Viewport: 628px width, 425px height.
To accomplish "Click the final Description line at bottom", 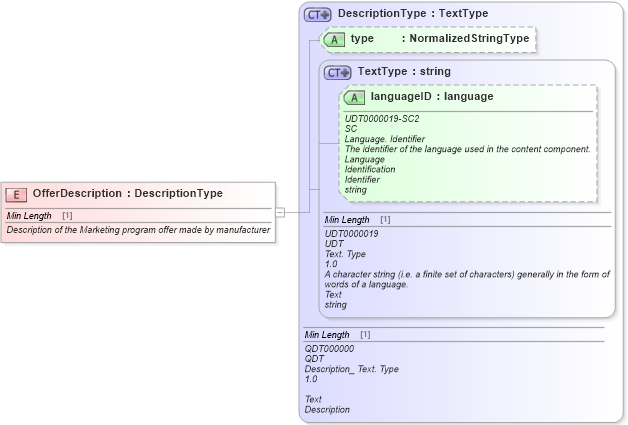I will [x=327, y=410].
